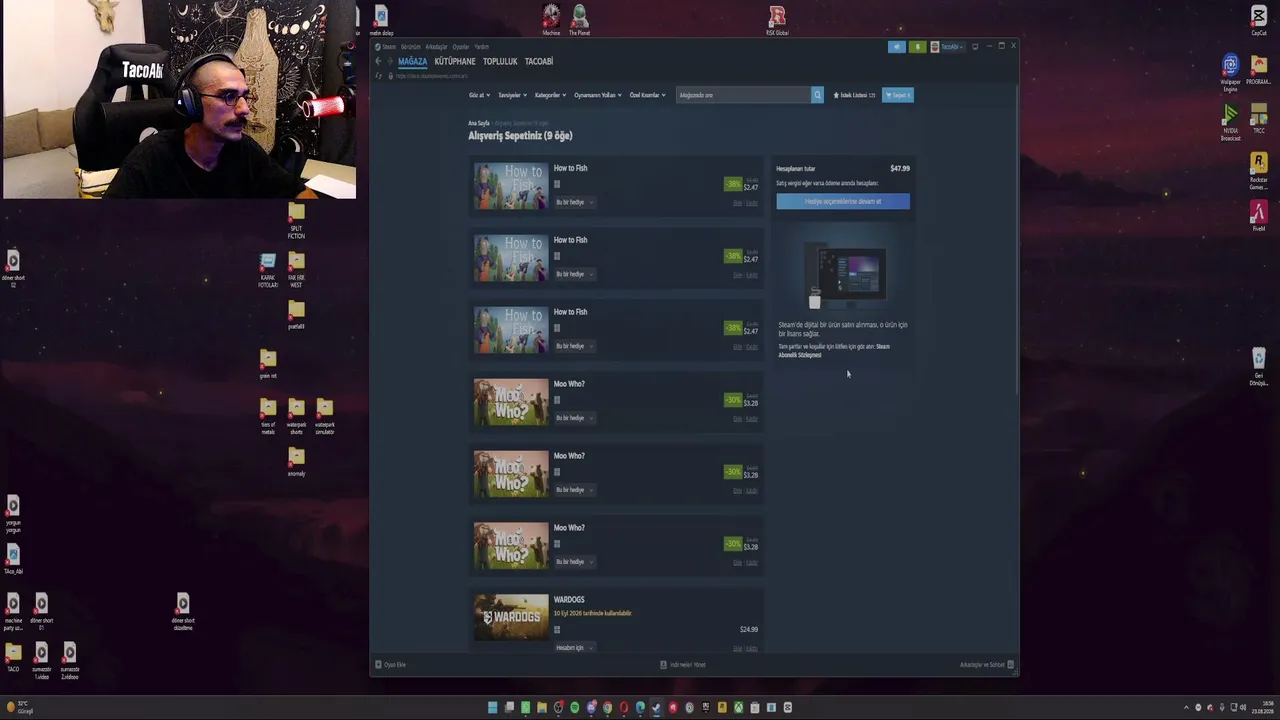Viewport: 1280px width, 720px height.
Task: Launch Big Picture mode icon in Steam
Action: pos(975,46)
